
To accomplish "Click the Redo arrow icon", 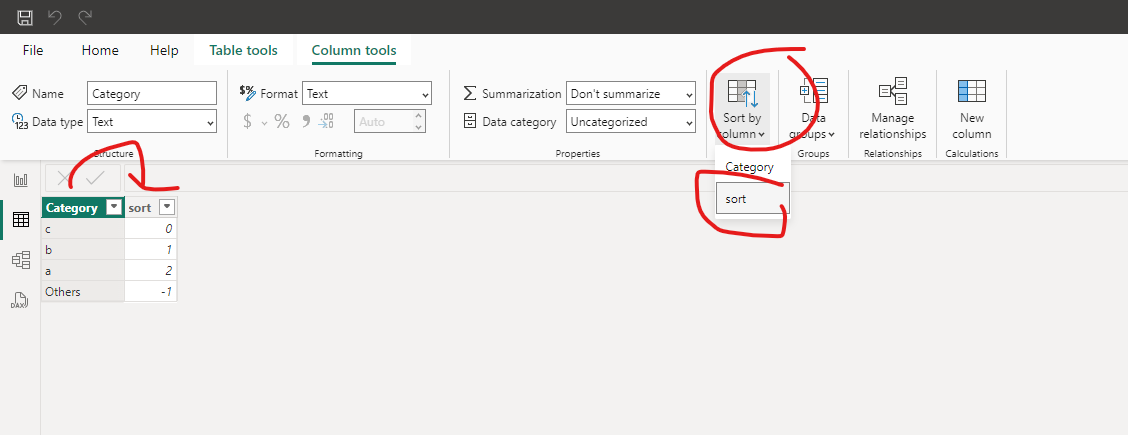I will pyautogui.click(x=85, y=17).
